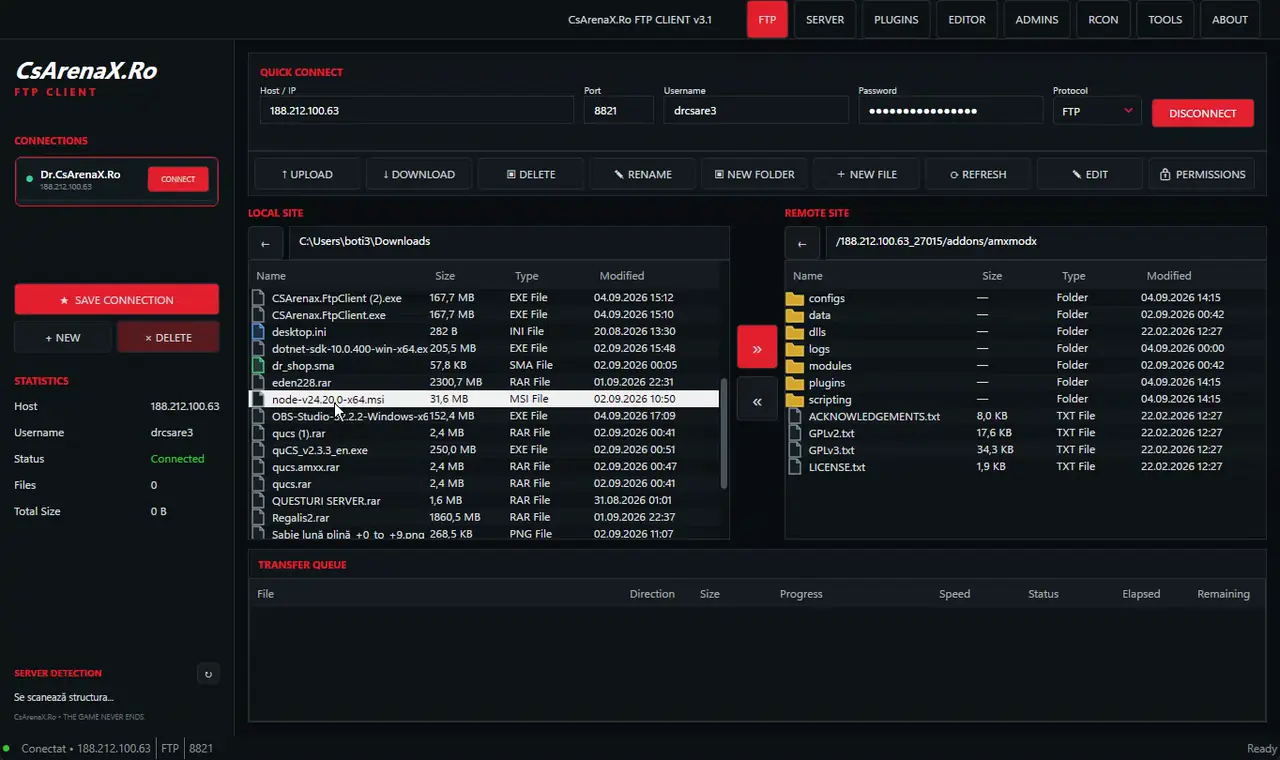Click the desktop.ini file icon
This screenshot has width=1280, height=760.
point(259,331)
